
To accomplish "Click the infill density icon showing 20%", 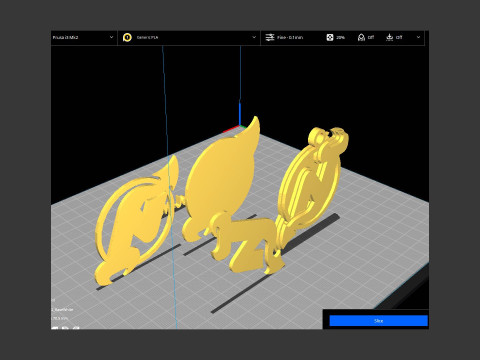I will [330, 37].
